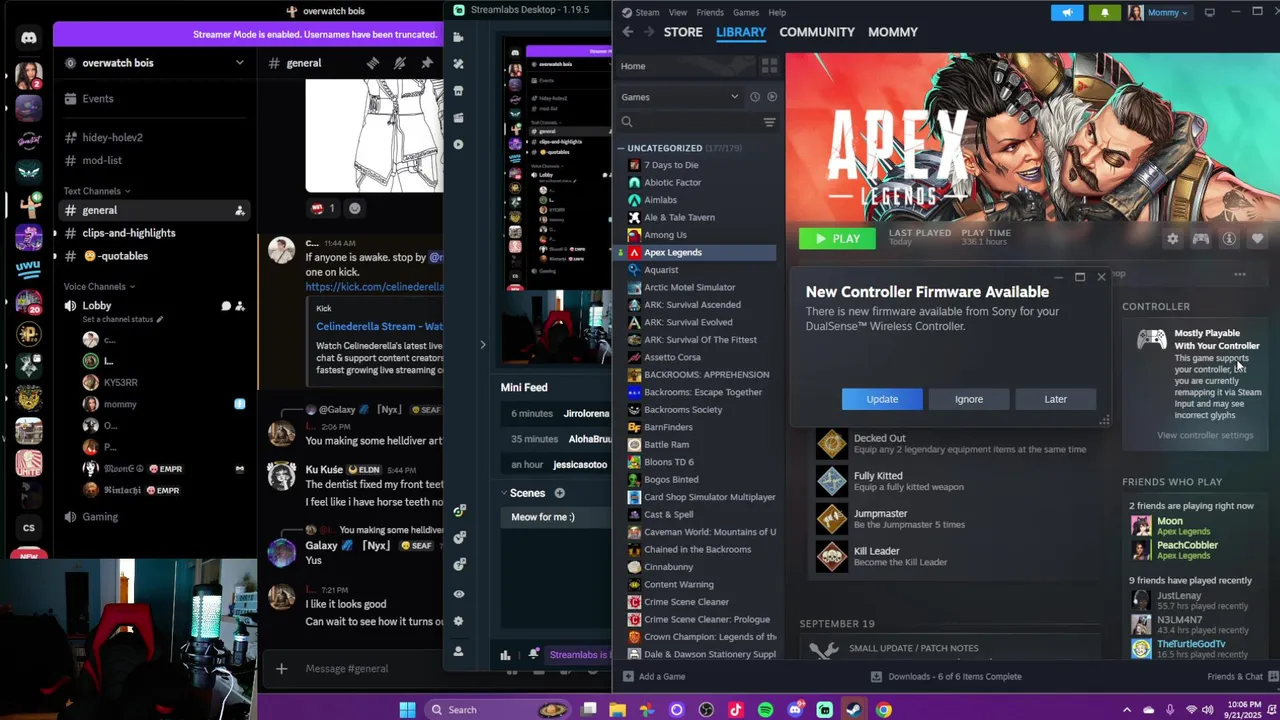This screenshot has width=1280, height=720.
Task: Collapse the Uncategorized games list
Action: 620,148
